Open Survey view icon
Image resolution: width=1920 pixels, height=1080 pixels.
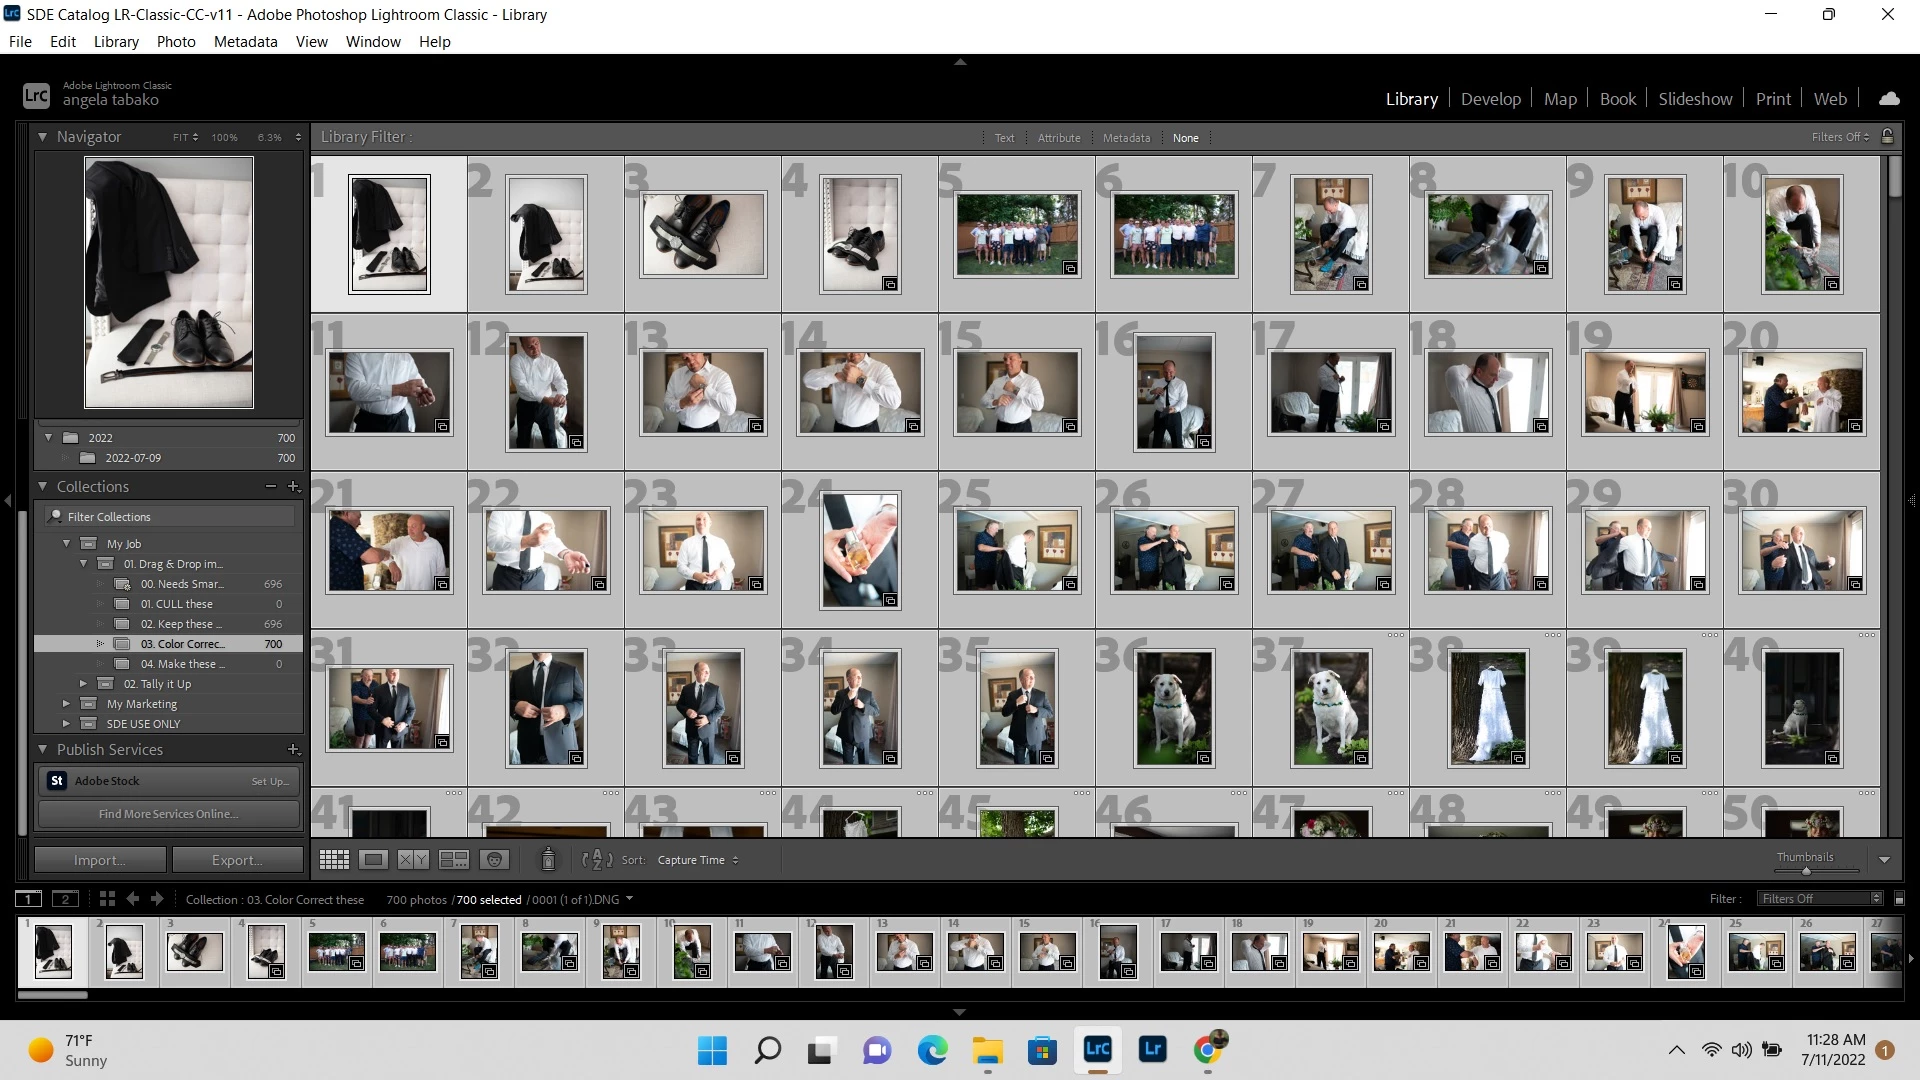[454, 860]
